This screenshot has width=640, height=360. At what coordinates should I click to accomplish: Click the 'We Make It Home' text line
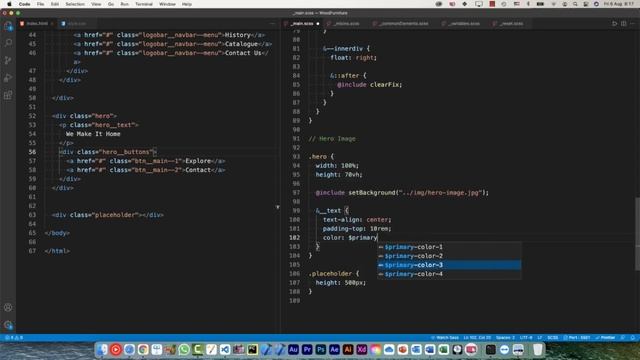click(x=93, y=134)
